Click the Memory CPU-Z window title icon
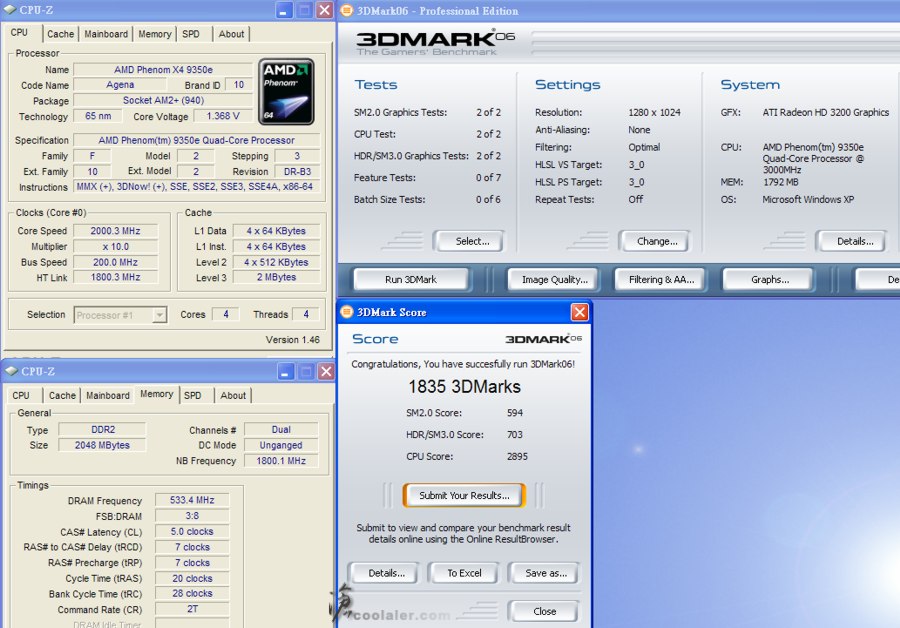Image resolution: width=900 pixels, height=628 pixels. coord(11,371)
